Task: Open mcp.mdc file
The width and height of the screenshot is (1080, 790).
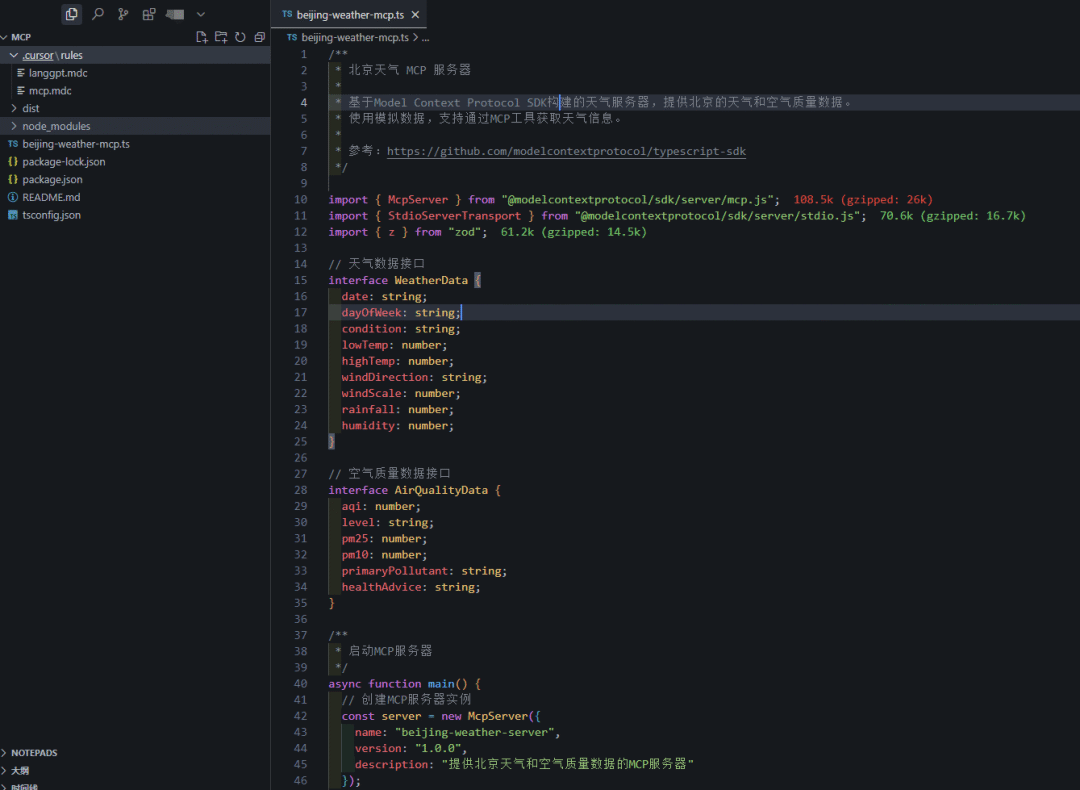Action: 50,91
